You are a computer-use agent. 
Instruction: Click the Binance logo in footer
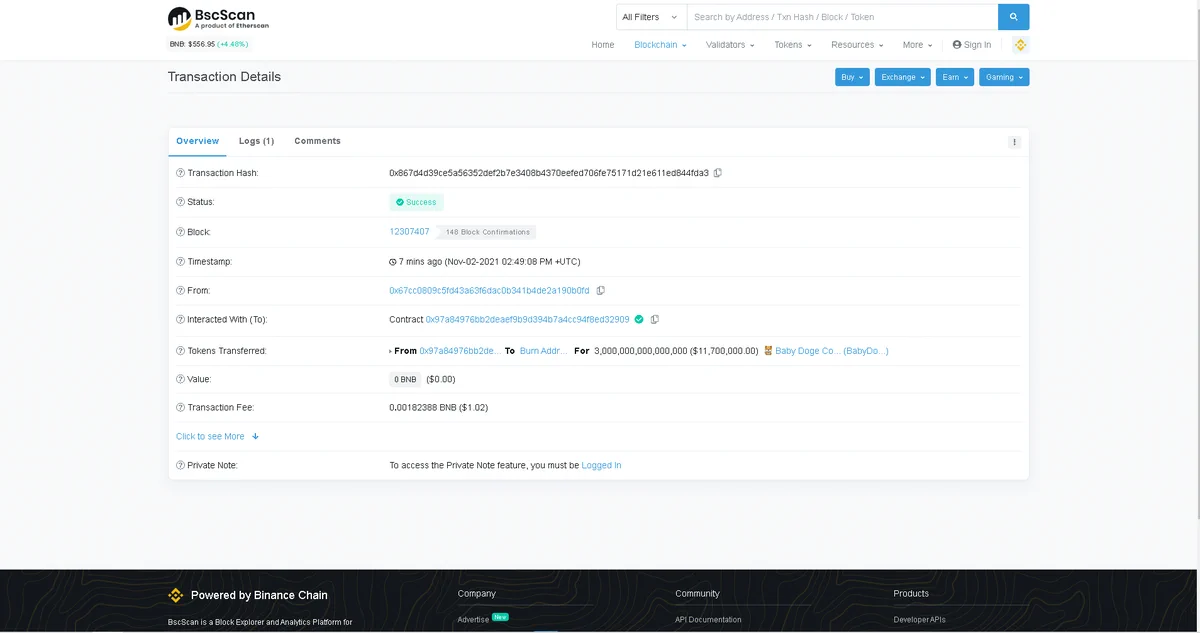tap(175, 595)
